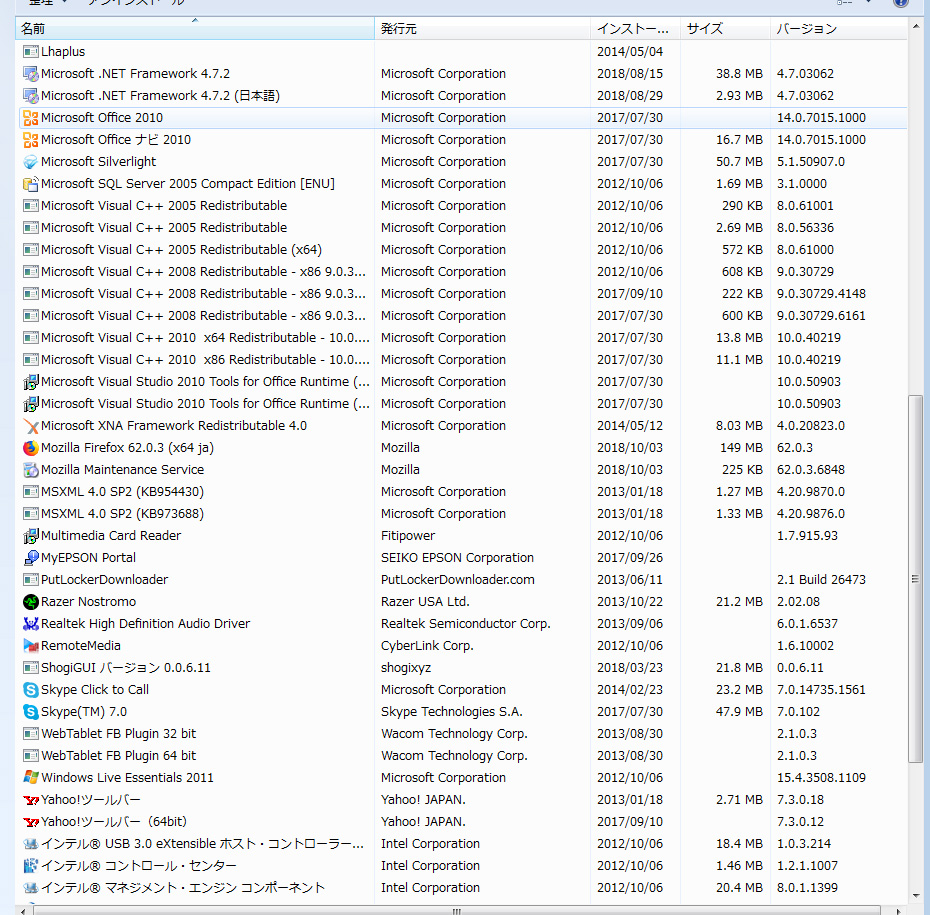930x915 pixels.
Task: Click the version value 6.0.1.6537
Action: coord(807,623)
